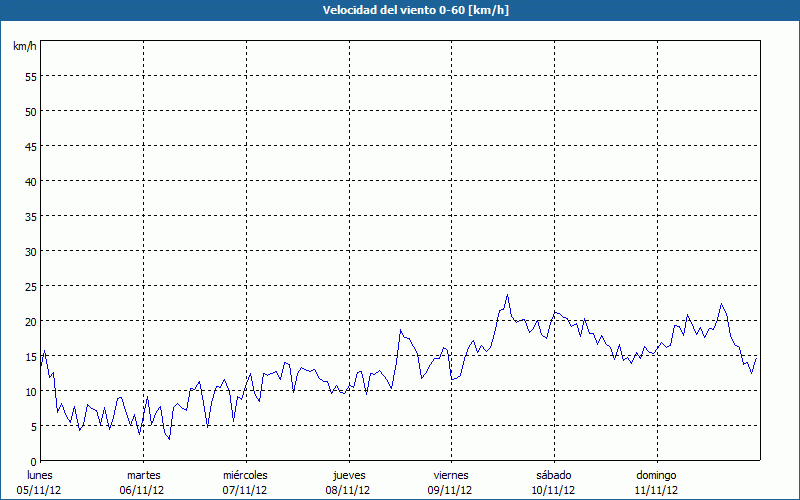
Task: Click the lowest trough of the wind line
Action: point(169,439)
